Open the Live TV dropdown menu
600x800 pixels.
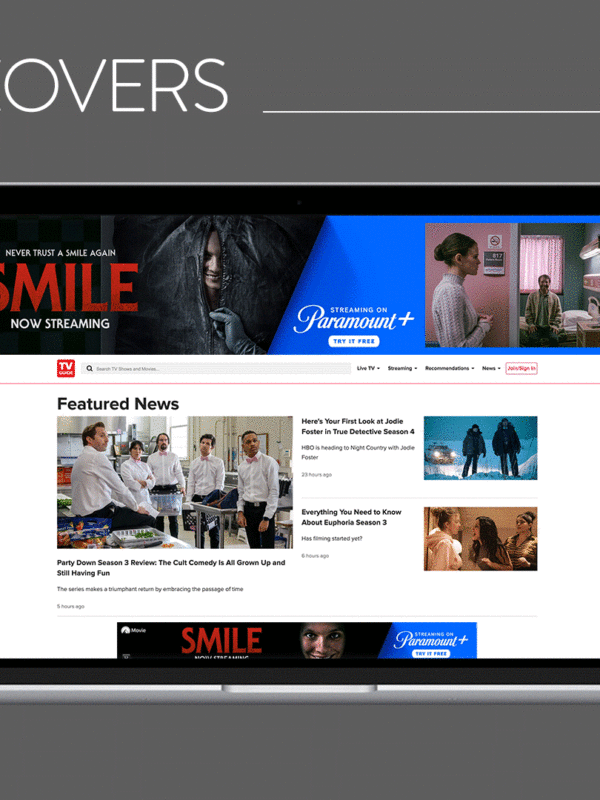pyautogui.click(x=368, y=368)
